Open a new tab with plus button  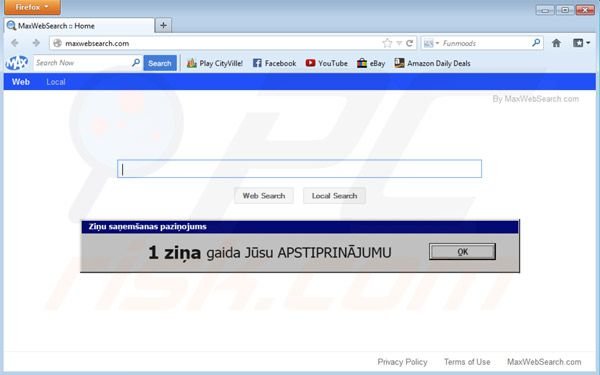pyautogui.click(x=163, y=26)
